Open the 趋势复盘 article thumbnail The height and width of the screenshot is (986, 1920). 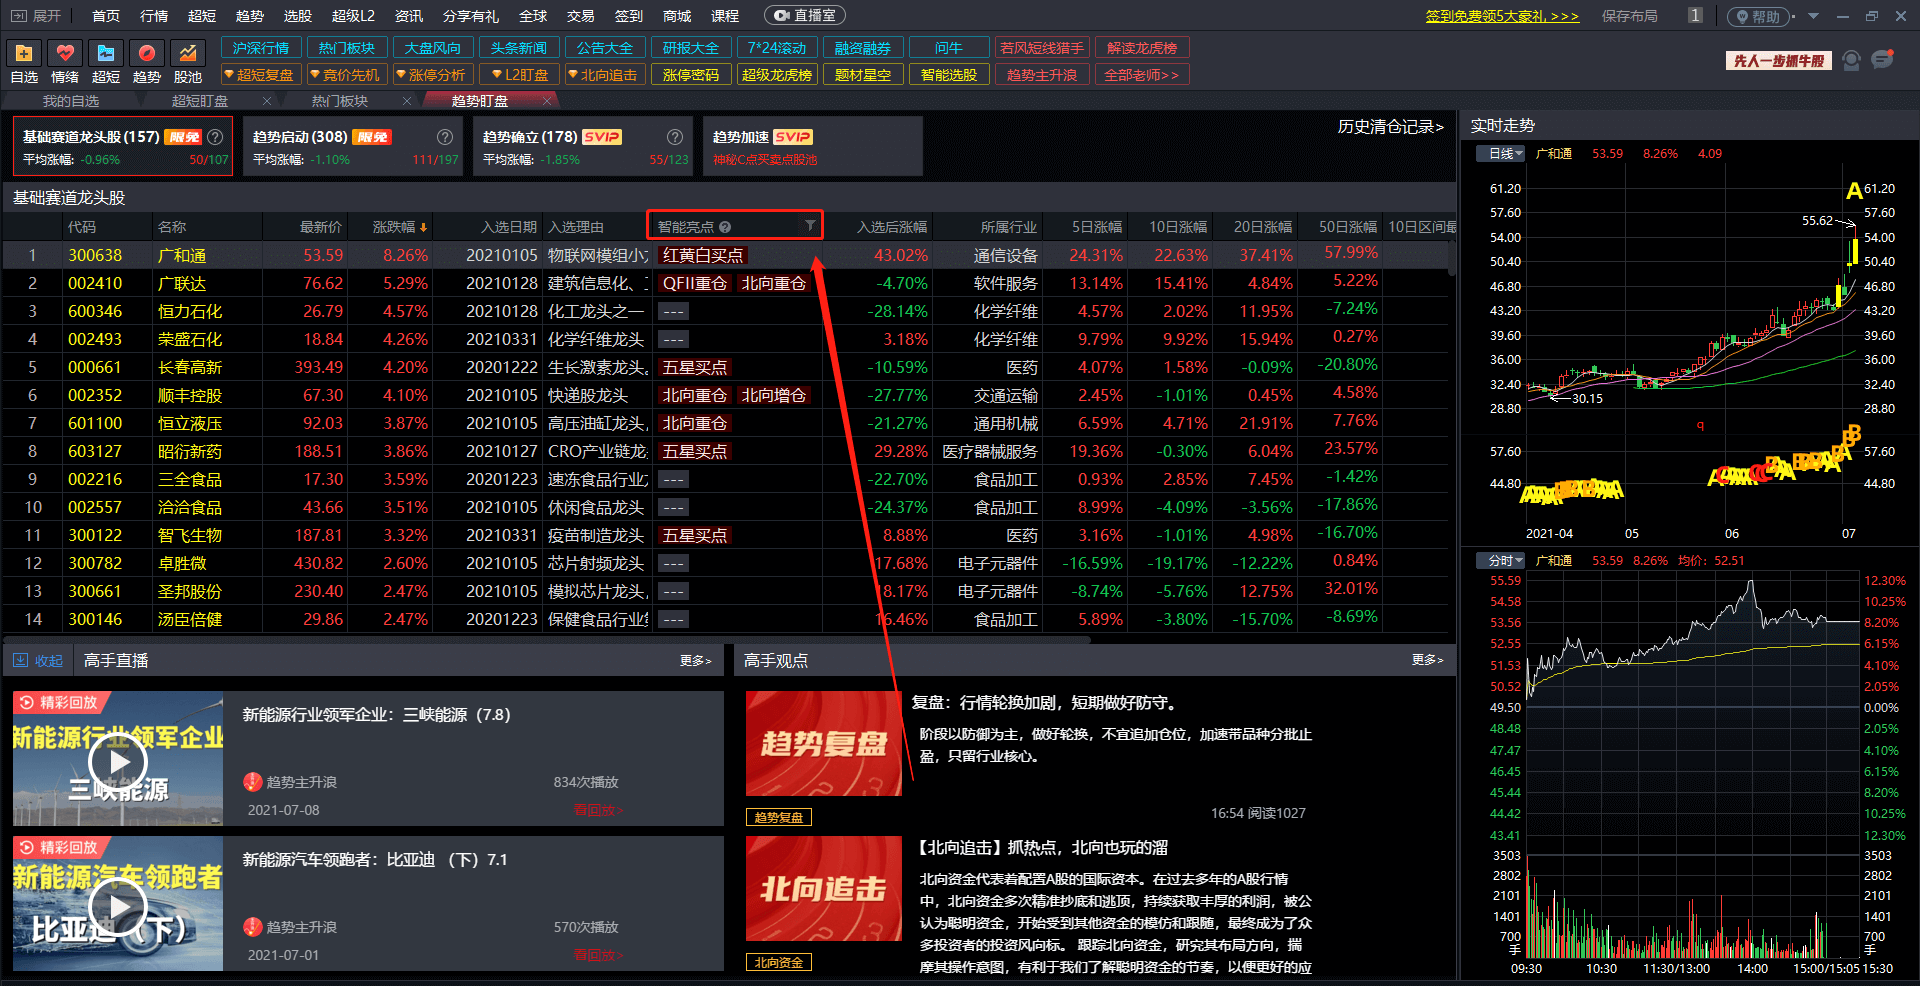coord(824,743)
